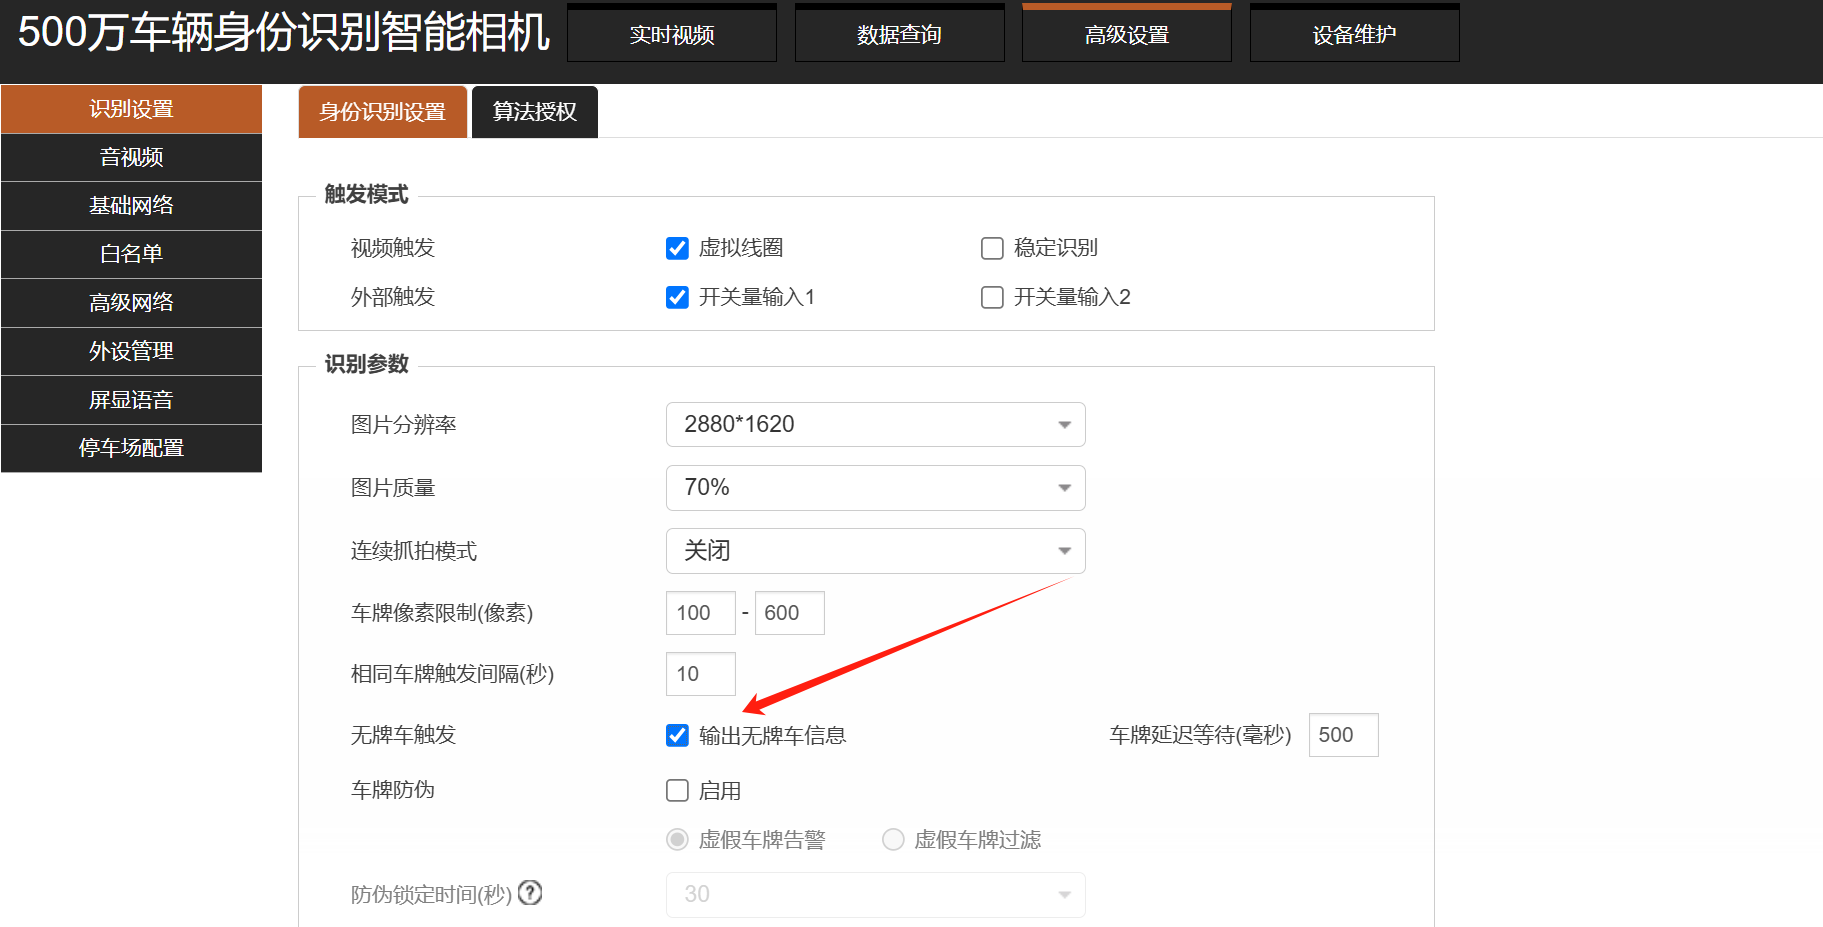Go to 白名单 in the sidebar
This screenshot has height=927, width=1823.
coord(131,254)
